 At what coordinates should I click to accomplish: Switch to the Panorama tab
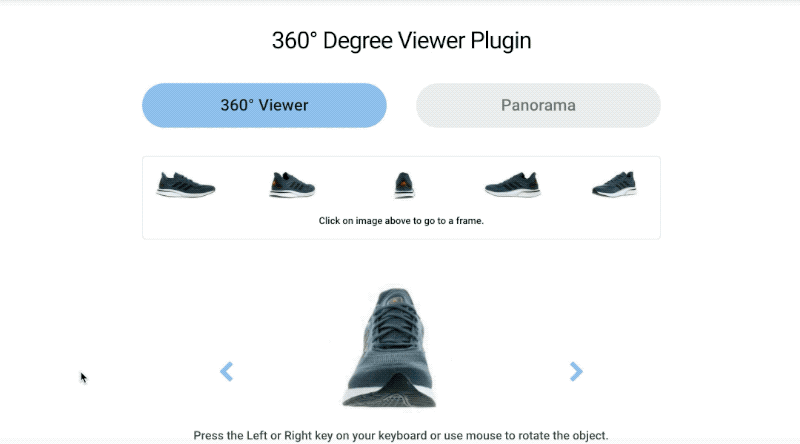pos(538,105)
